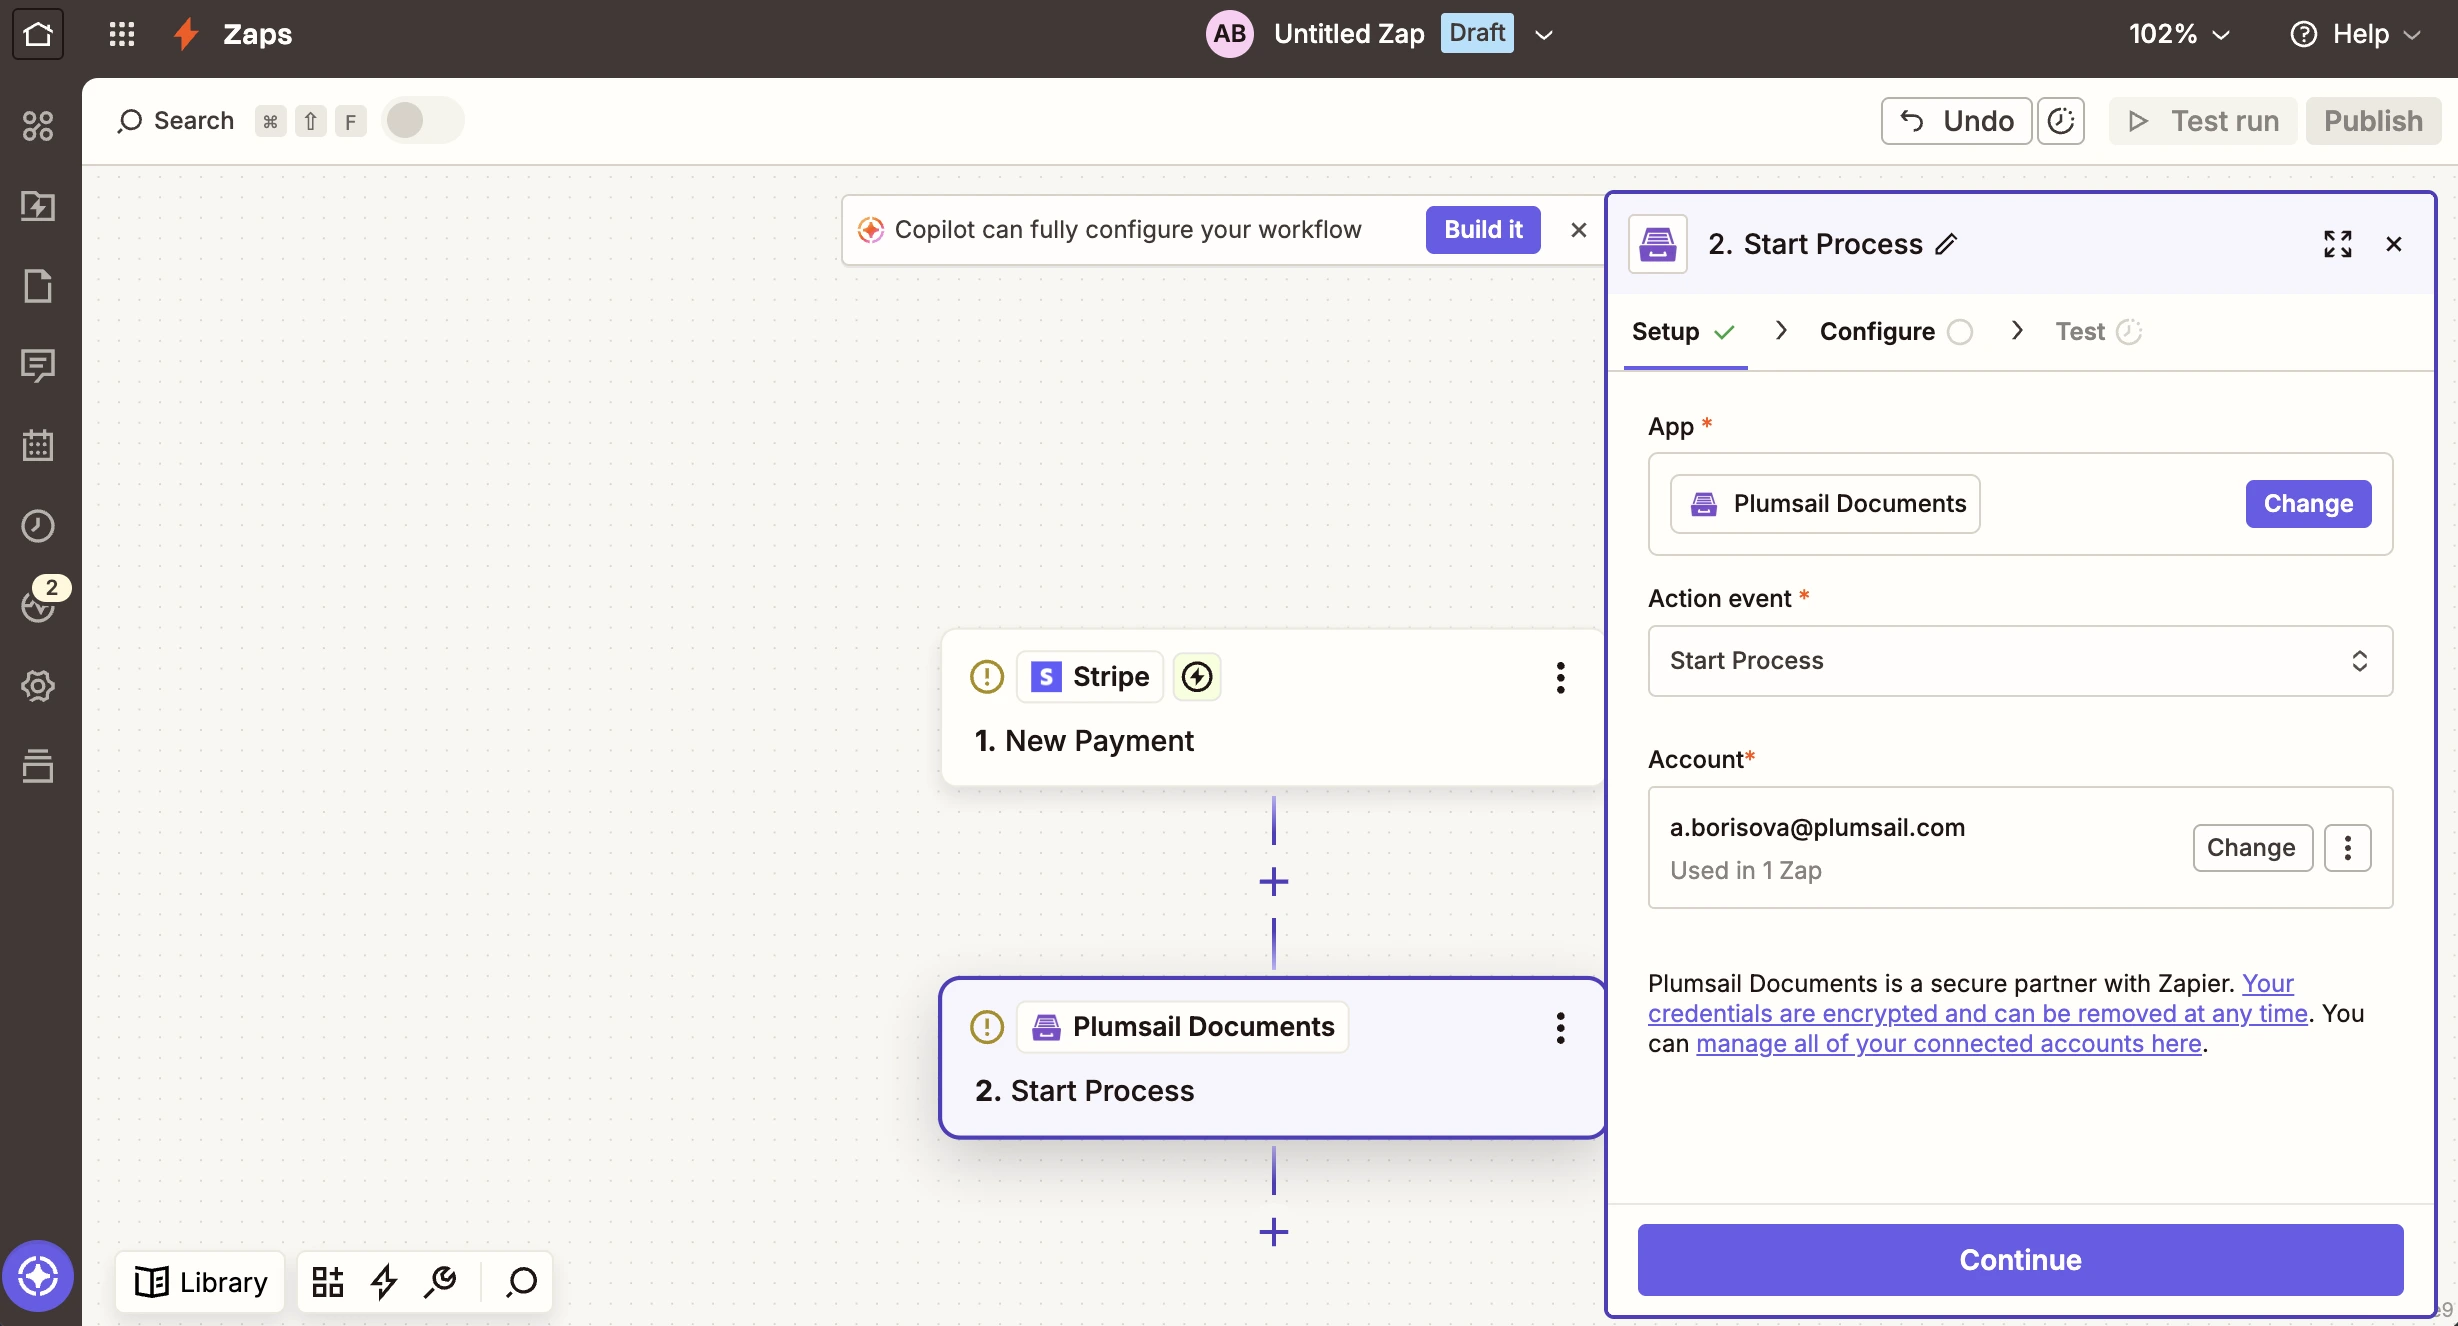Open the Copilot button in the bottom-left corner
The height and width of the screenshot is (1326, 2458).
[x=38, y=1276]
